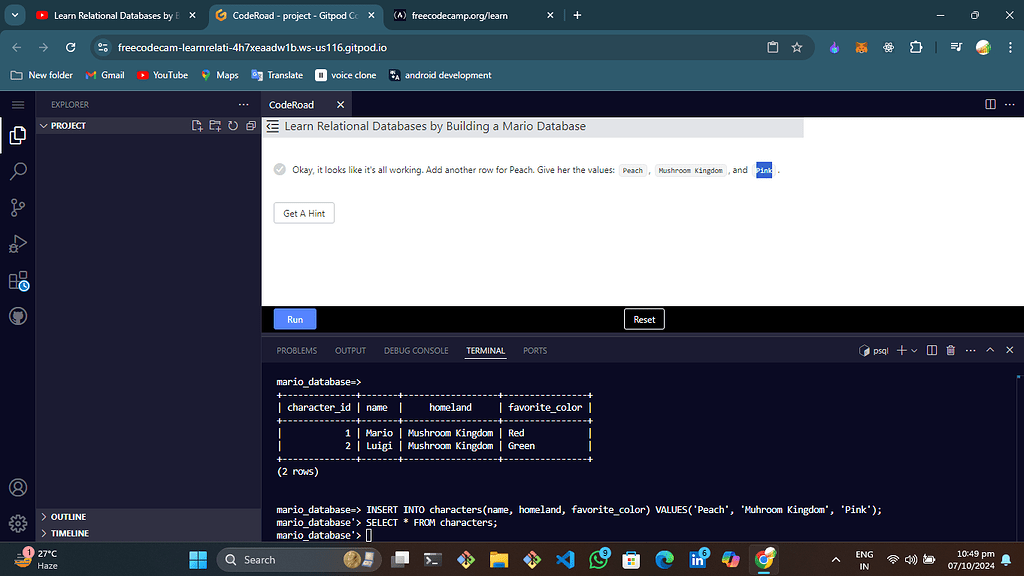The image size is (1024, 576).
Task: Create a new file in the Explorer
Action: click(197, 125)
